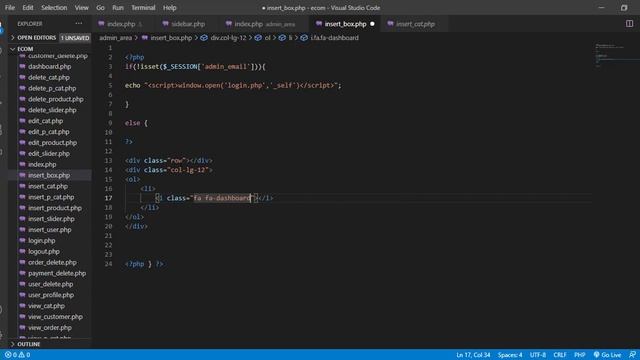The width and height of the screenshot is (640, 360).
Task: Open insert_cat.php in the file tree
Action: (48, 186)
